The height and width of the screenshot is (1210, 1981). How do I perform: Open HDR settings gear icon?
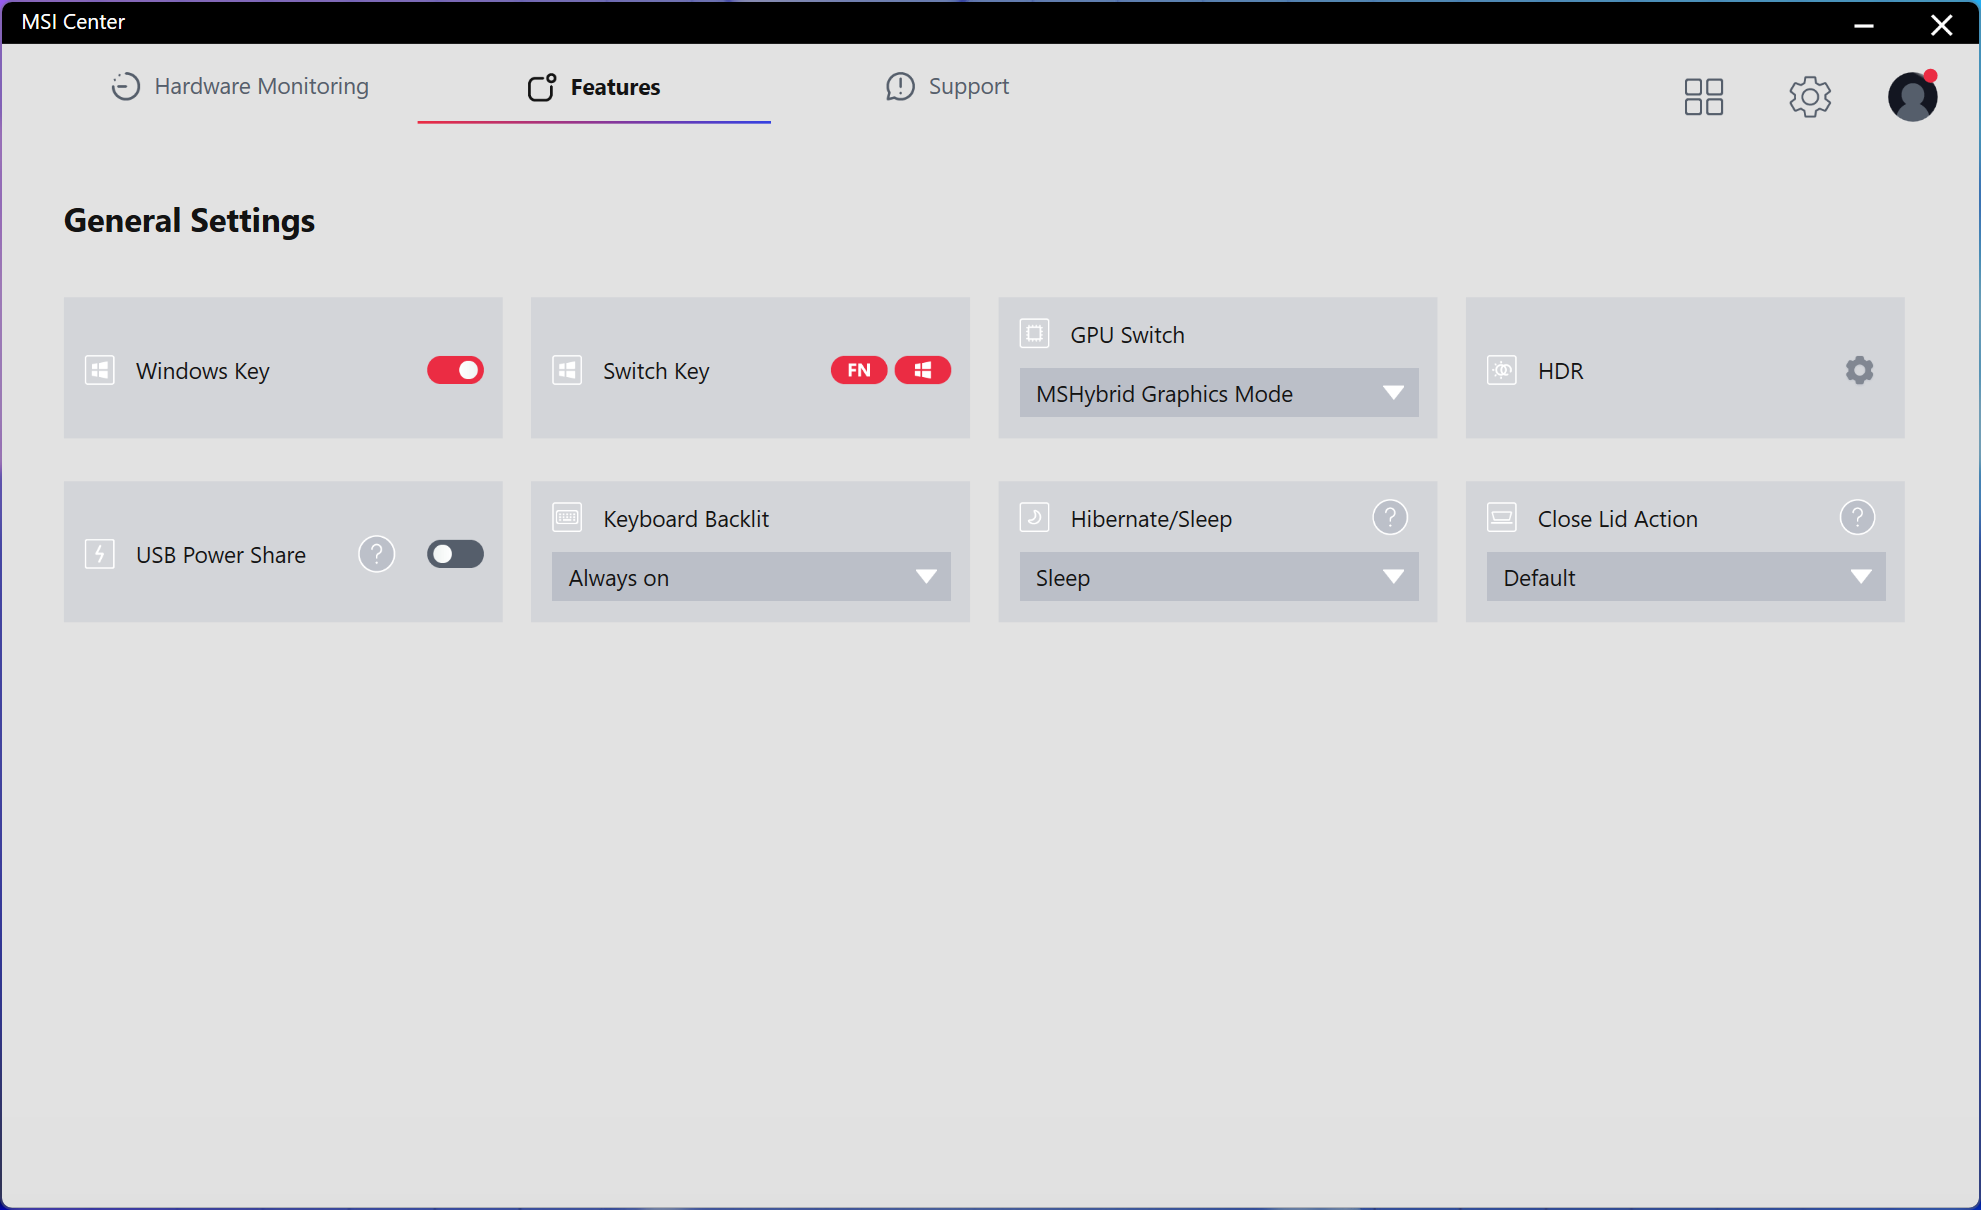point(1859,371)
